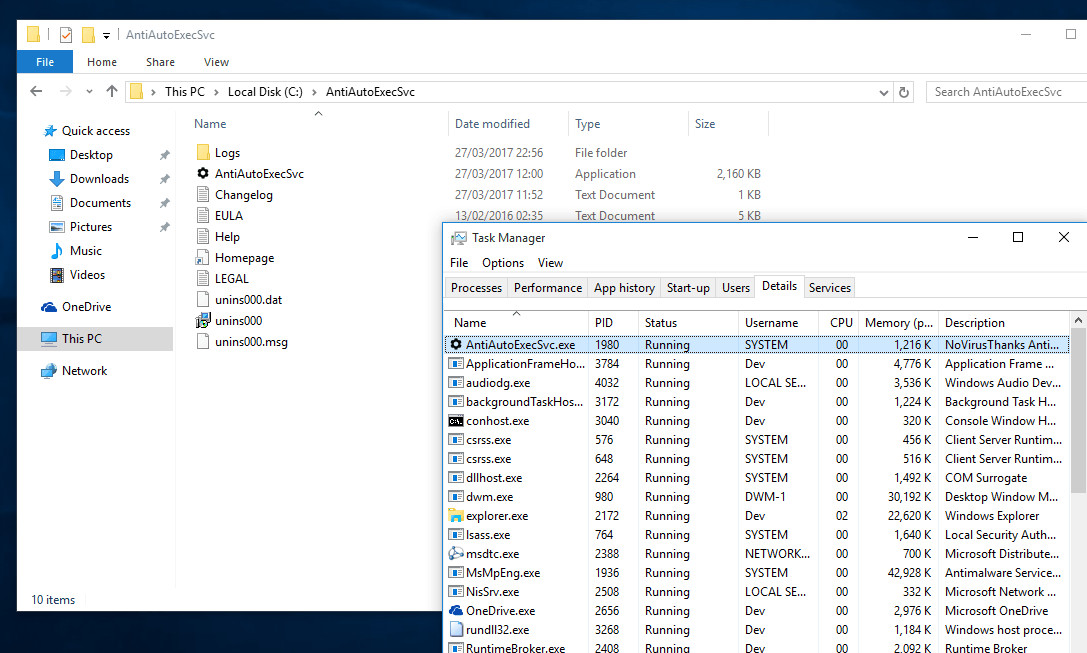Click the pin icon next to Downloads
The image size is (1087, 653).
[164, 180]
